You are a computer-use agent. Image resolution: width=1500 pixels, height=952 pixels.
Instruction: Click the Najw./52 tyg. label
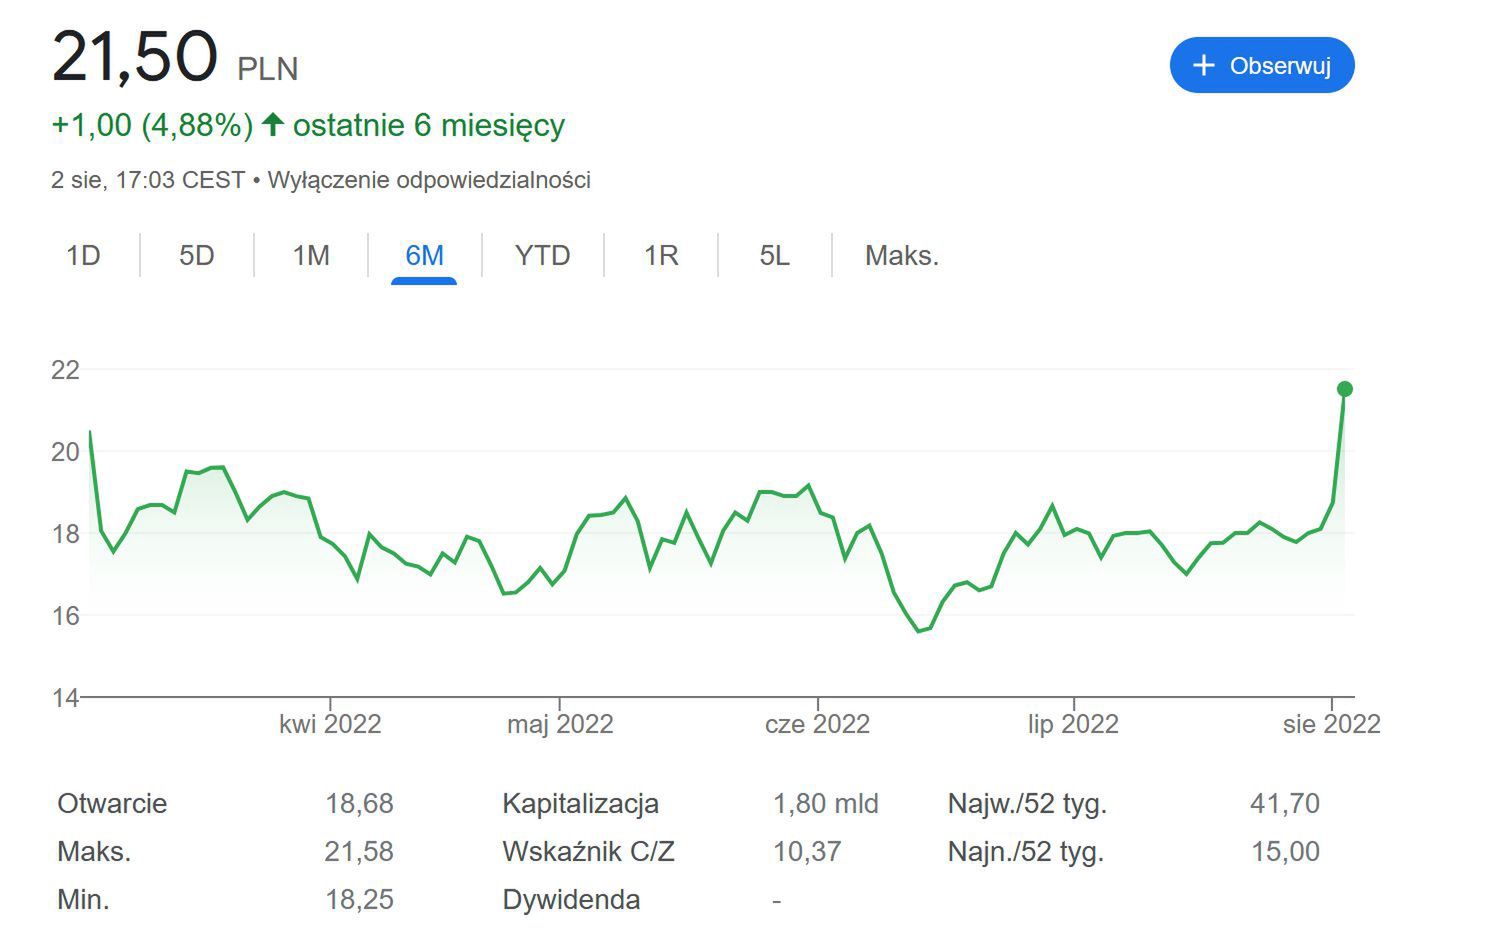(x=1027, y=804)
